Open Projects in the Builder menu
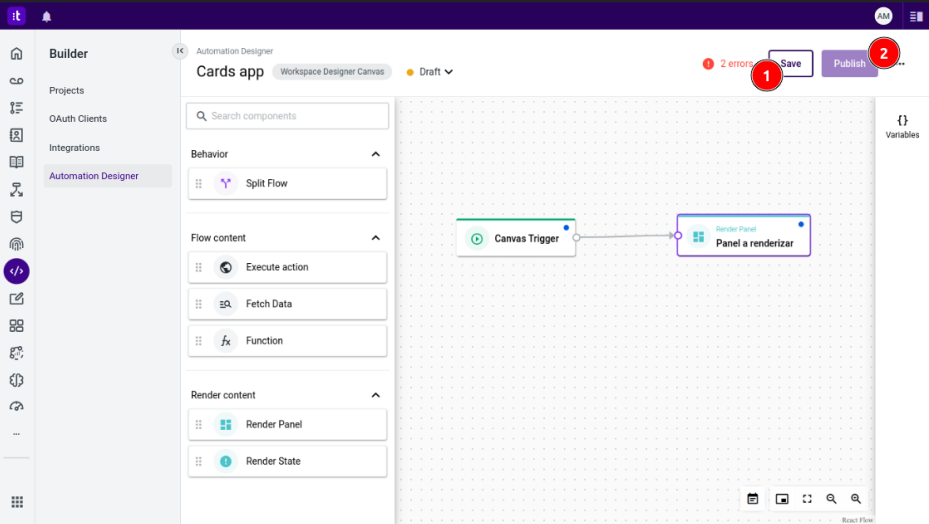929x524 pixels. click(67, 90)
